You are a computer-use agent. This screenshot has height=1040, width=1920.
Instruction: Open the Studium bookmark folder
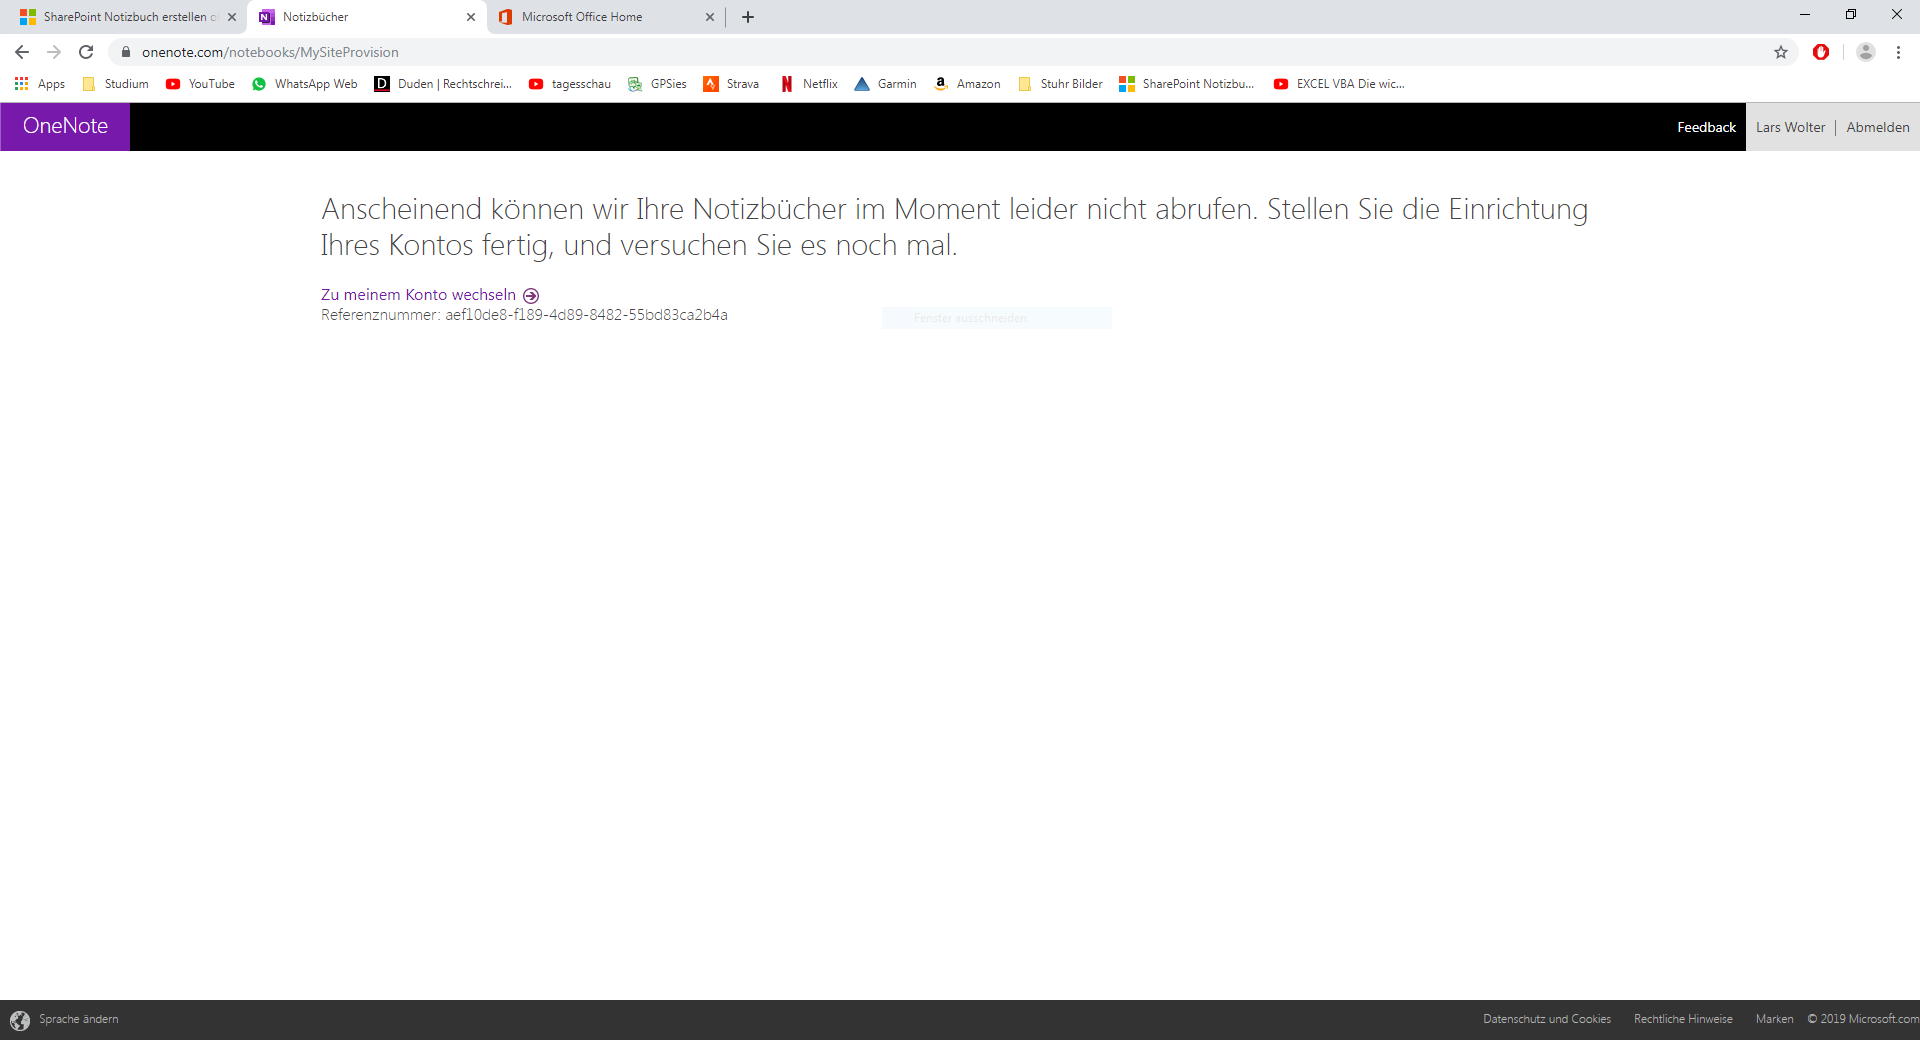(115, 84)
